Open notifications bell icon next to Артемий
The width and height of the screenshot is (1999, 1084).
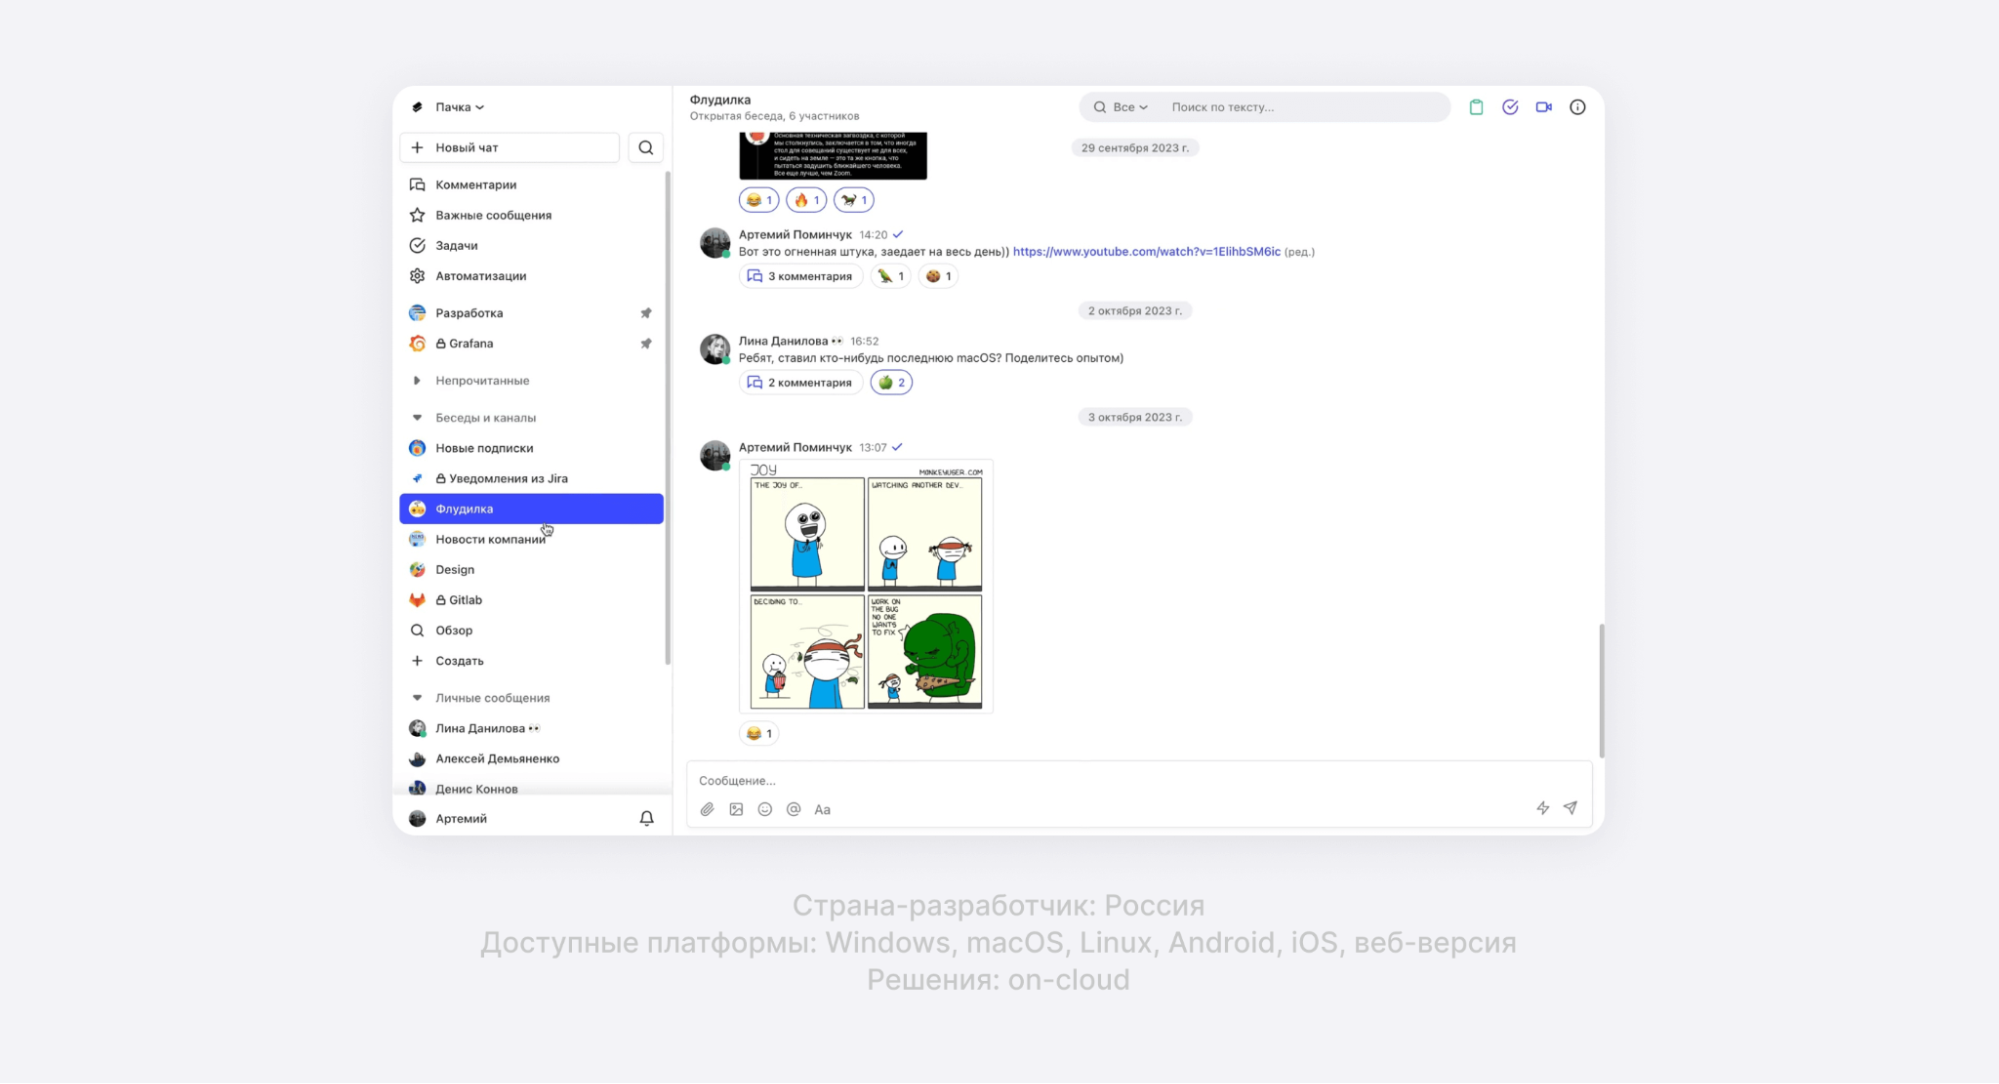point(647,818)
